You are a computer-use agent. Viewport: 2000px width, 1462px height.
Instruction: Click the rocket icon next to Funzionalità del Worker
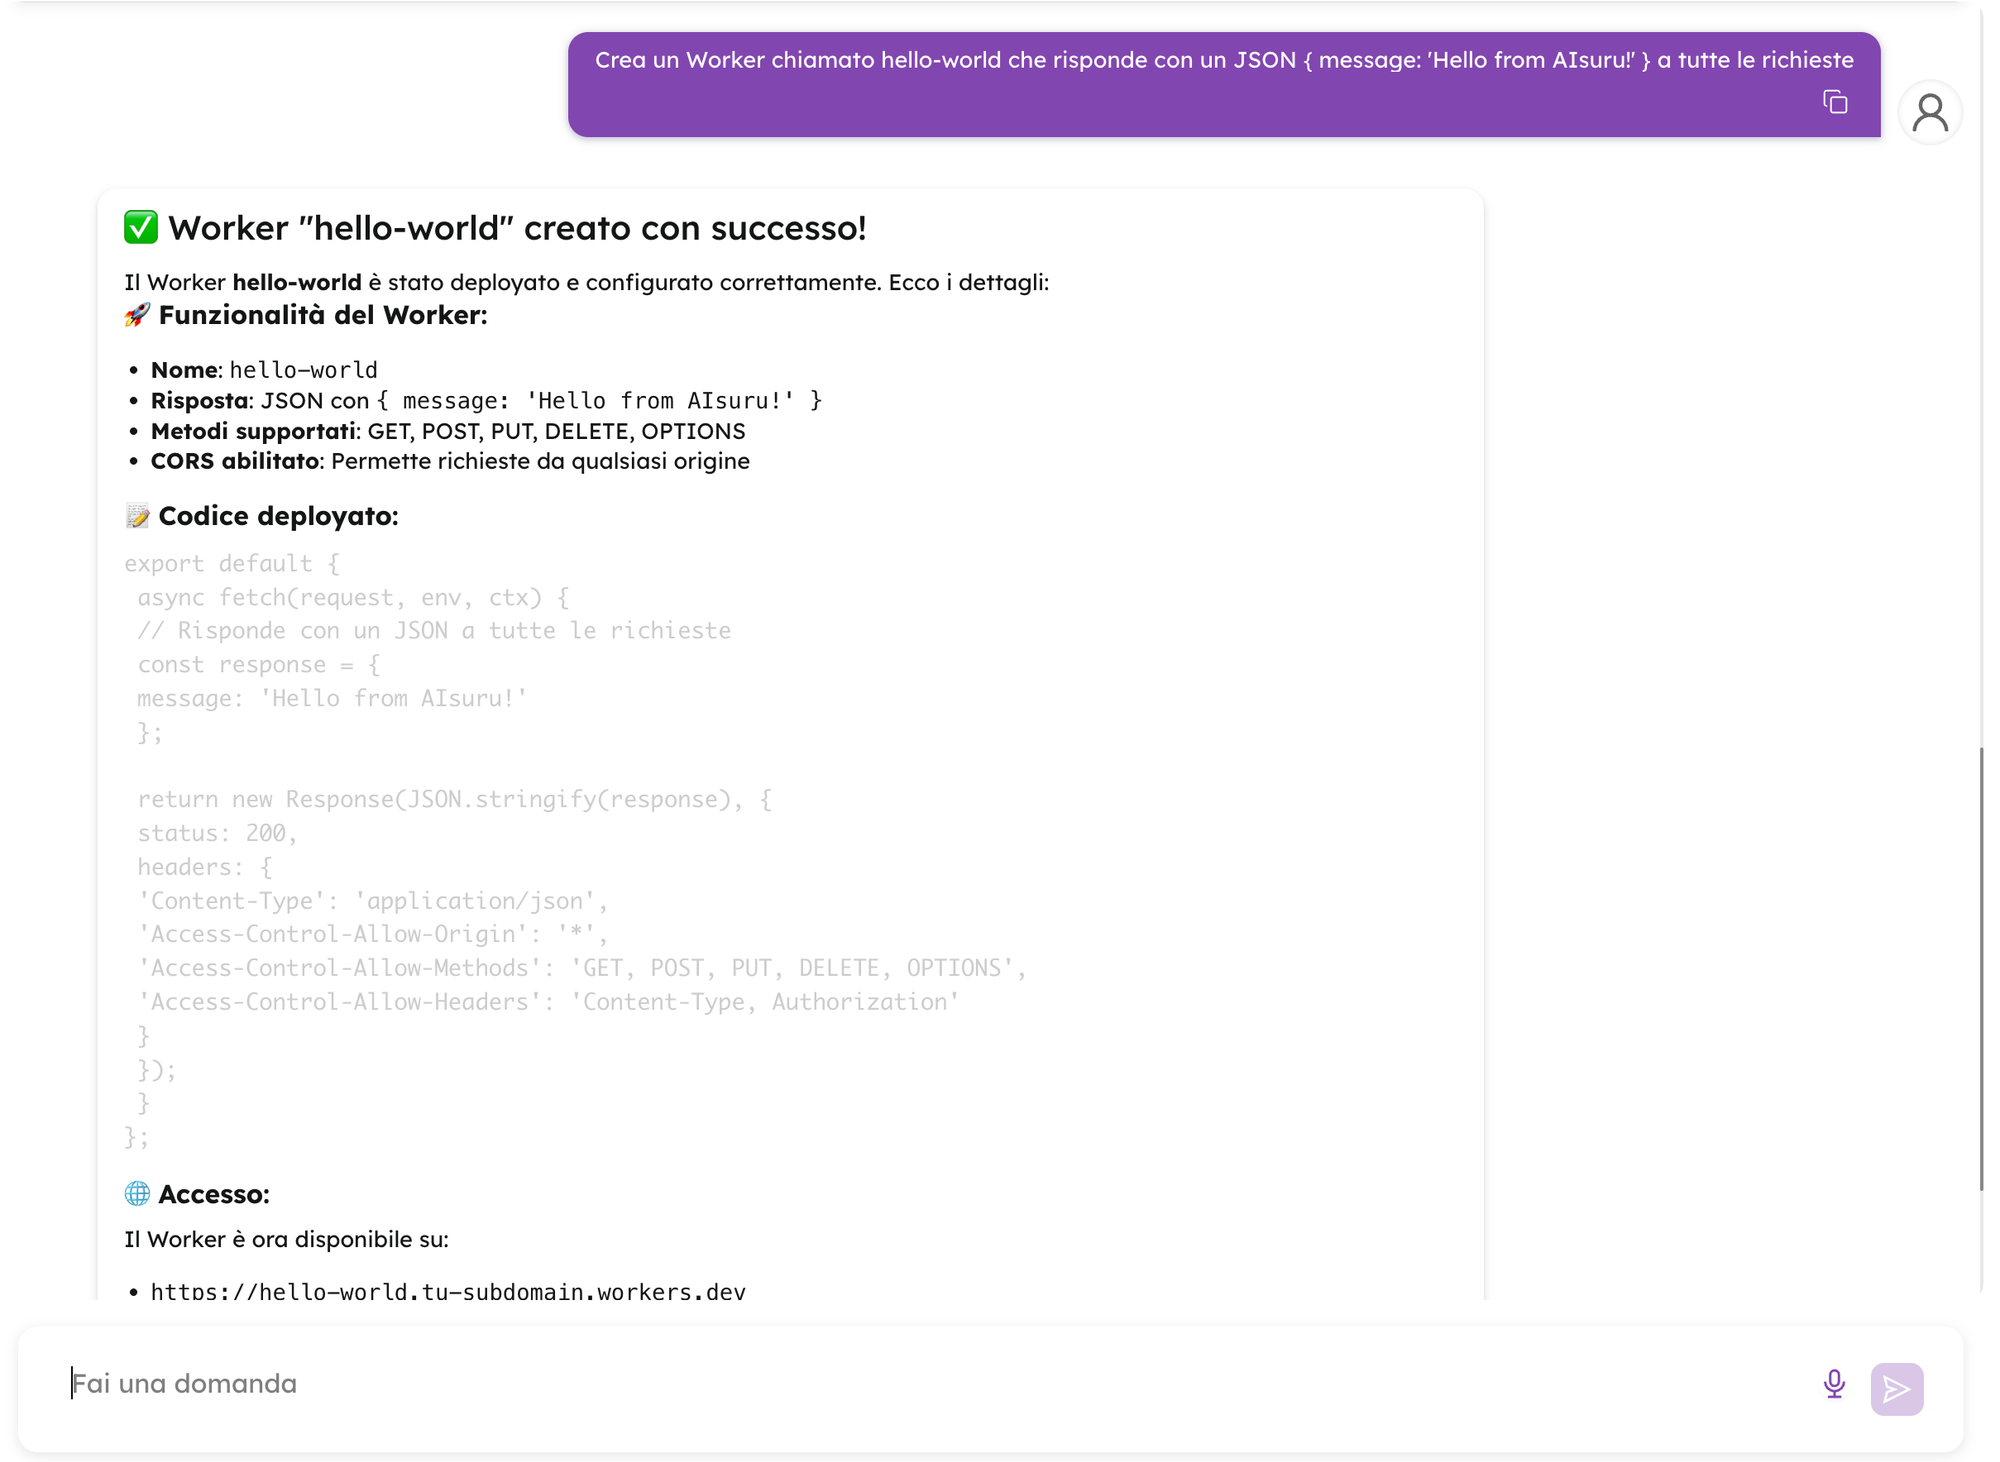pos(137,315)
